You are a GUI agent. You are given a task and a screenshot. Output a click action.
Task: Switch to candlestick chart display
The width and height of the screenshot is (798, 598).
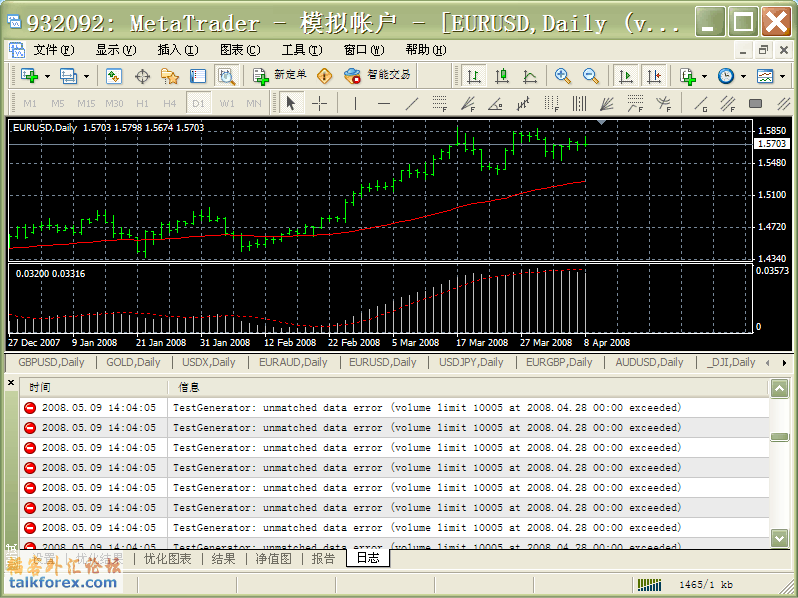click(502, 76)
